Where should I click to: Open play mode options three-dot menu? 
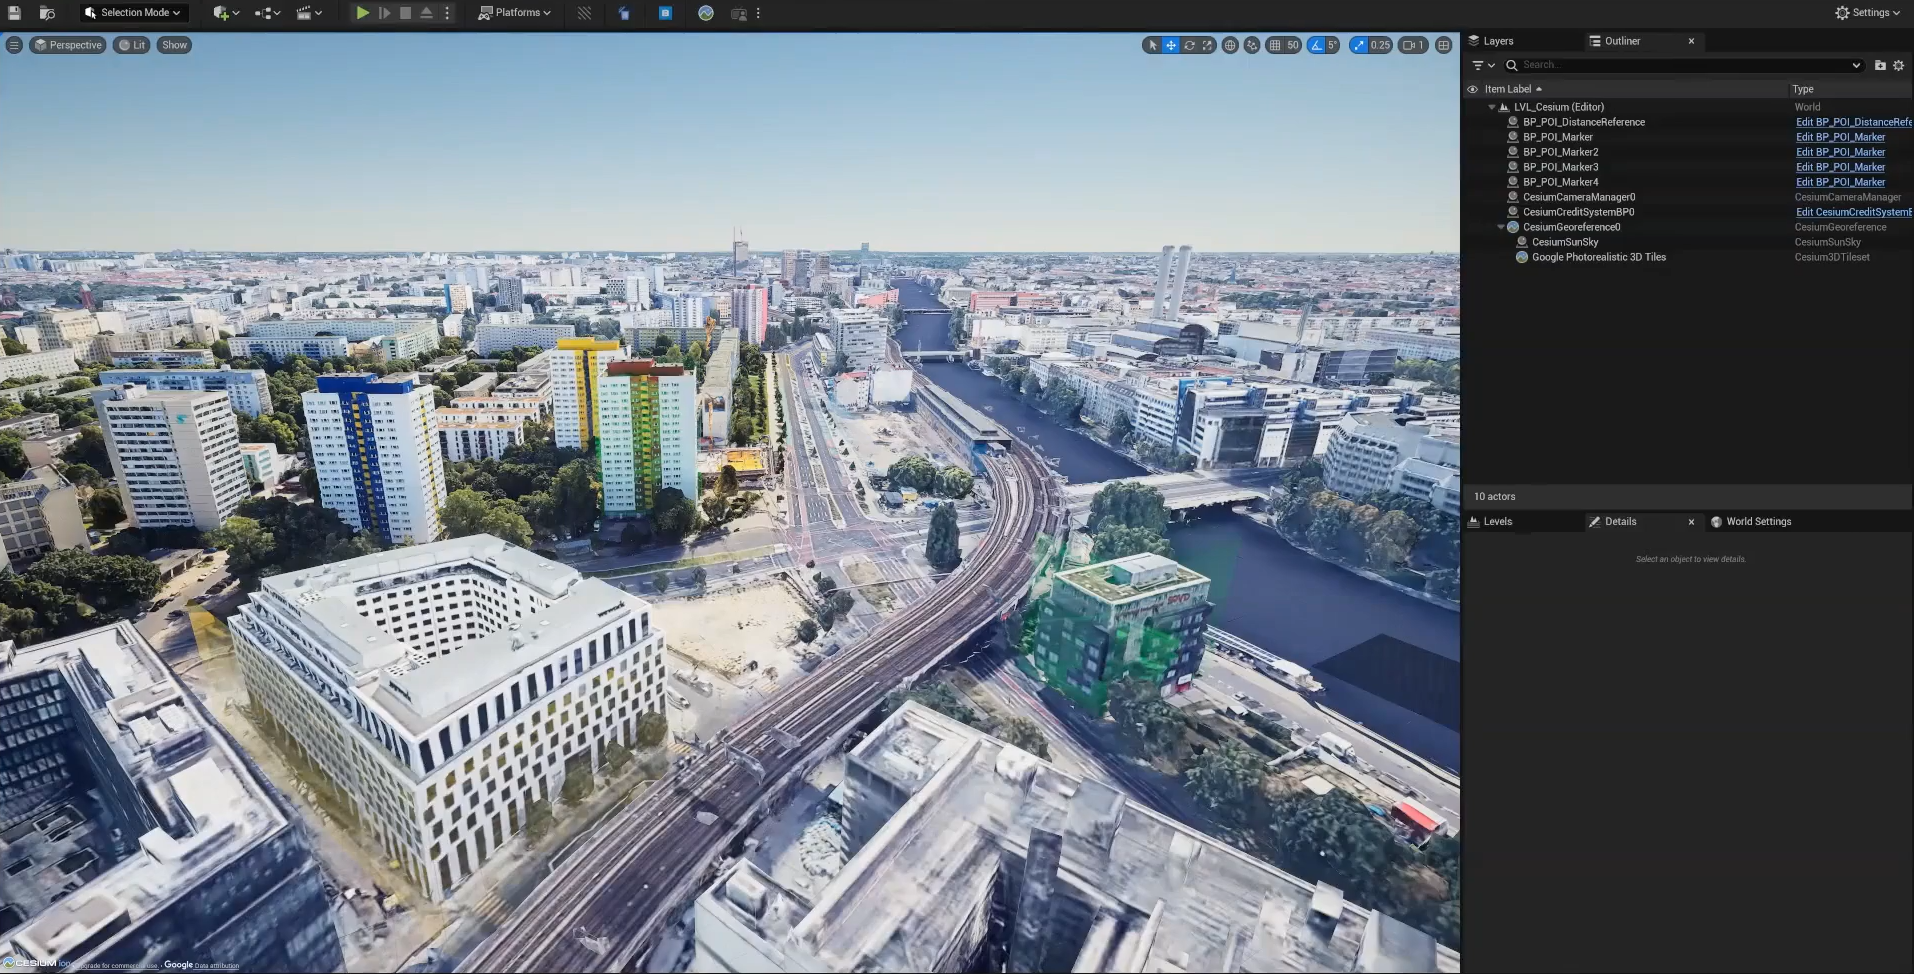point(447,13)
